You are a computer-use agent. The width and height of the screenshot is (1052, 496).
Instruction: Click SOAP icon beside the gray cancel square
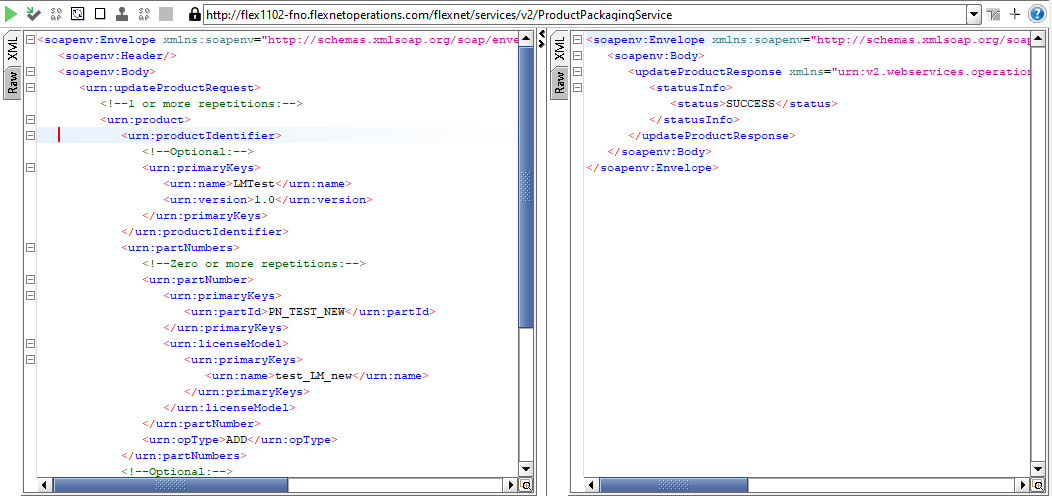point(144,13)
